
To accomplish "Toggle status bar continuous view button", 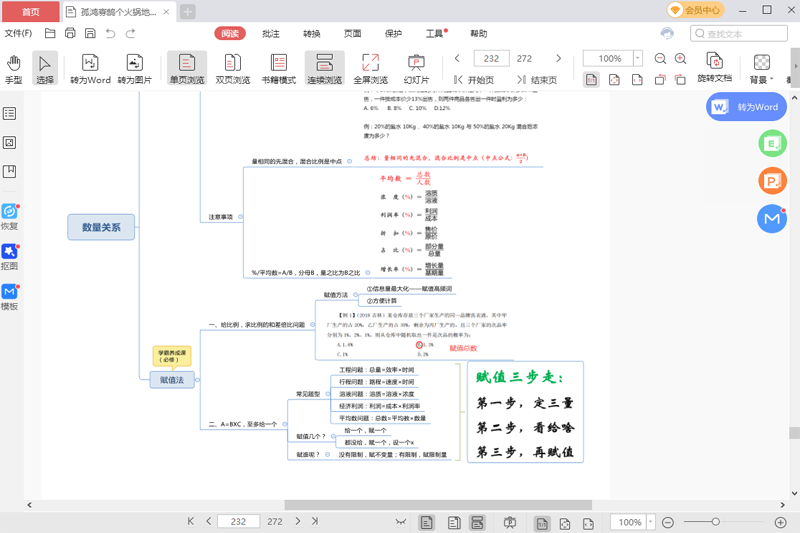I will pyautogui.click(x=478, y=522).
